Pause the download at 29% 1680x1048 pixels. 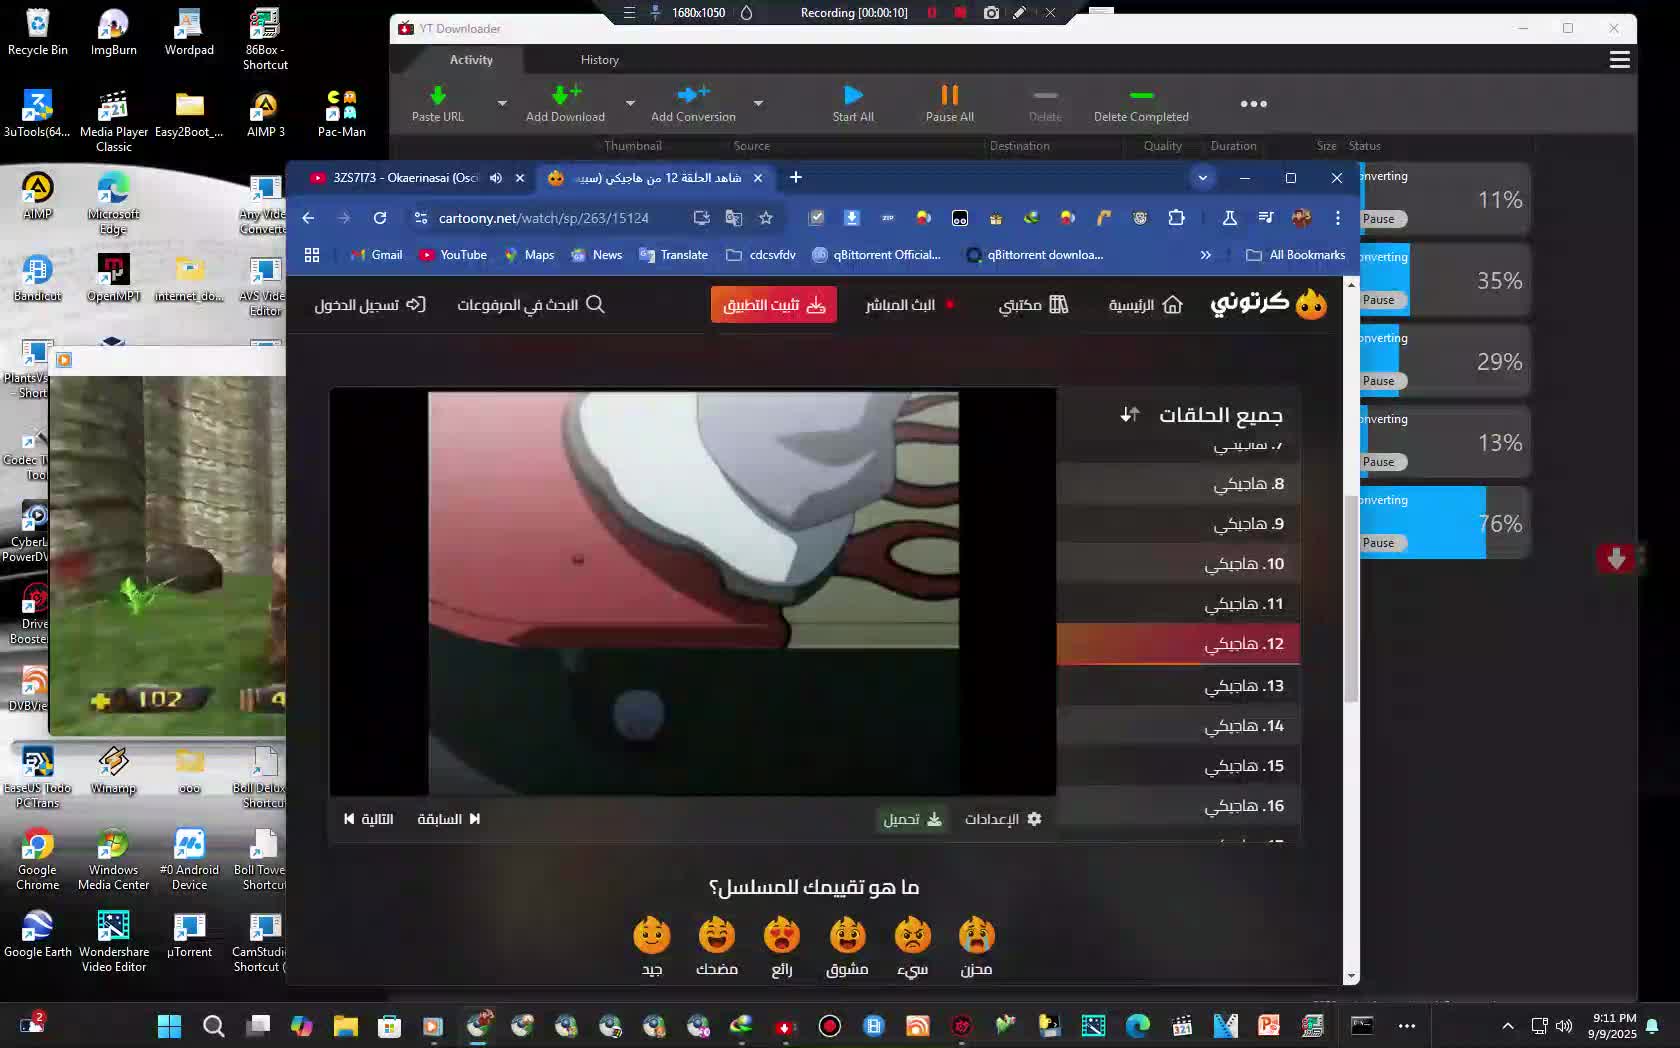pos(1378,381)
